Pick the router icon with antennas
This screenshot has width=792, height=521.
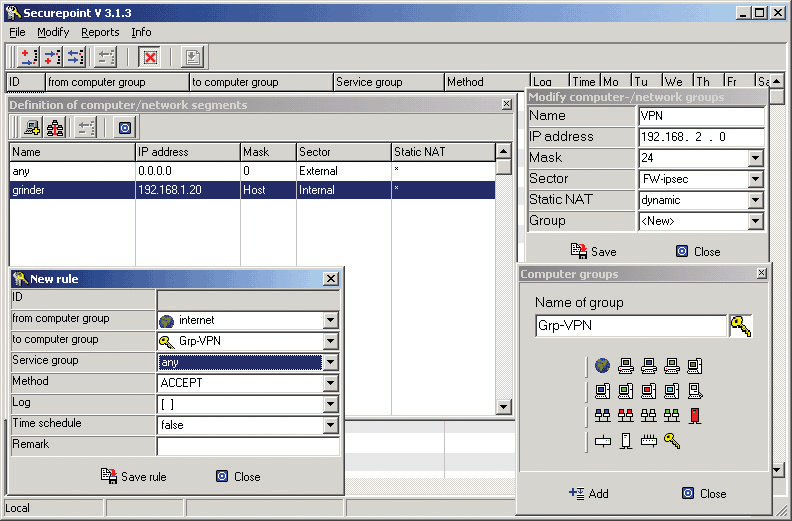point(649,441)
